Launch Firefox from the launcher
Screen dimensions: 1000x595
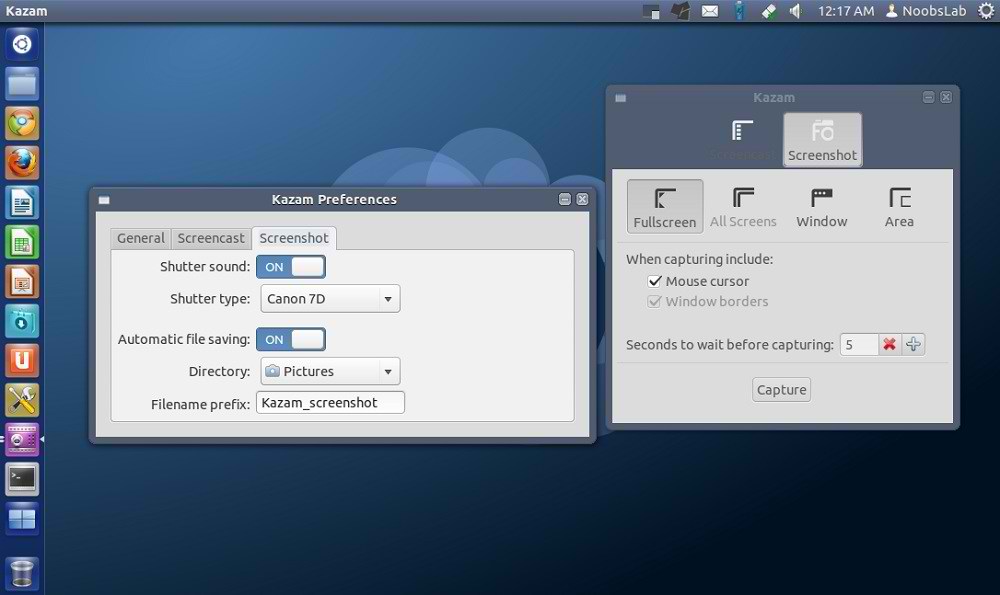pos(22,163)
